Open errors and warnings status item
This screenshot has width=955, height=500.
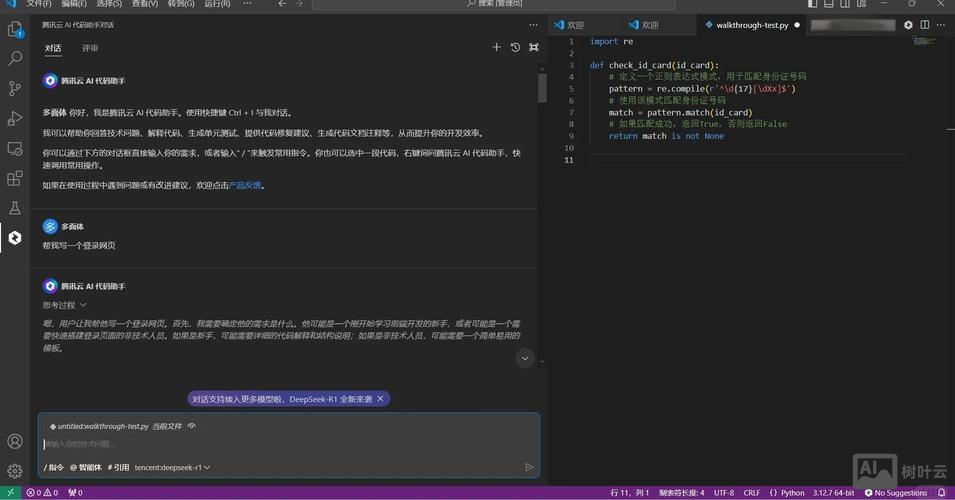click(x=42, y=493)
